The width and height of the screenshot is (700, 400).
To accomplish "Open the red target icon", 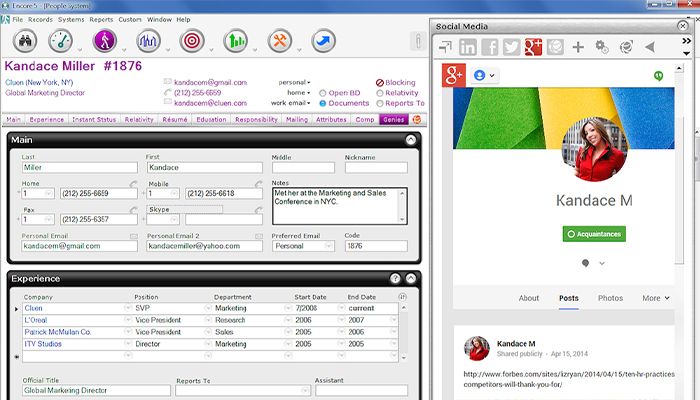I will tap(192, 41).
